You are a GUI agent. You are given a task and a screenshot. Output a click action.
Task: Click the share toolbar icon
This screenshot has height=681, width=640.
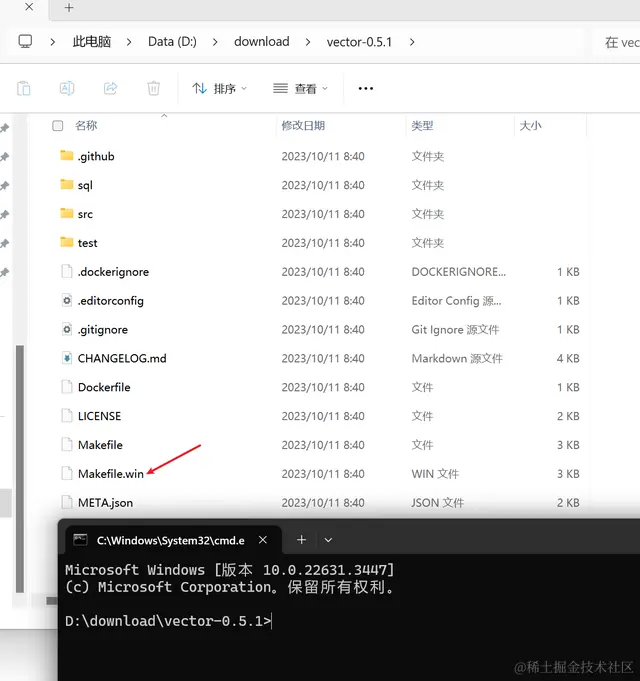(110, 88)
